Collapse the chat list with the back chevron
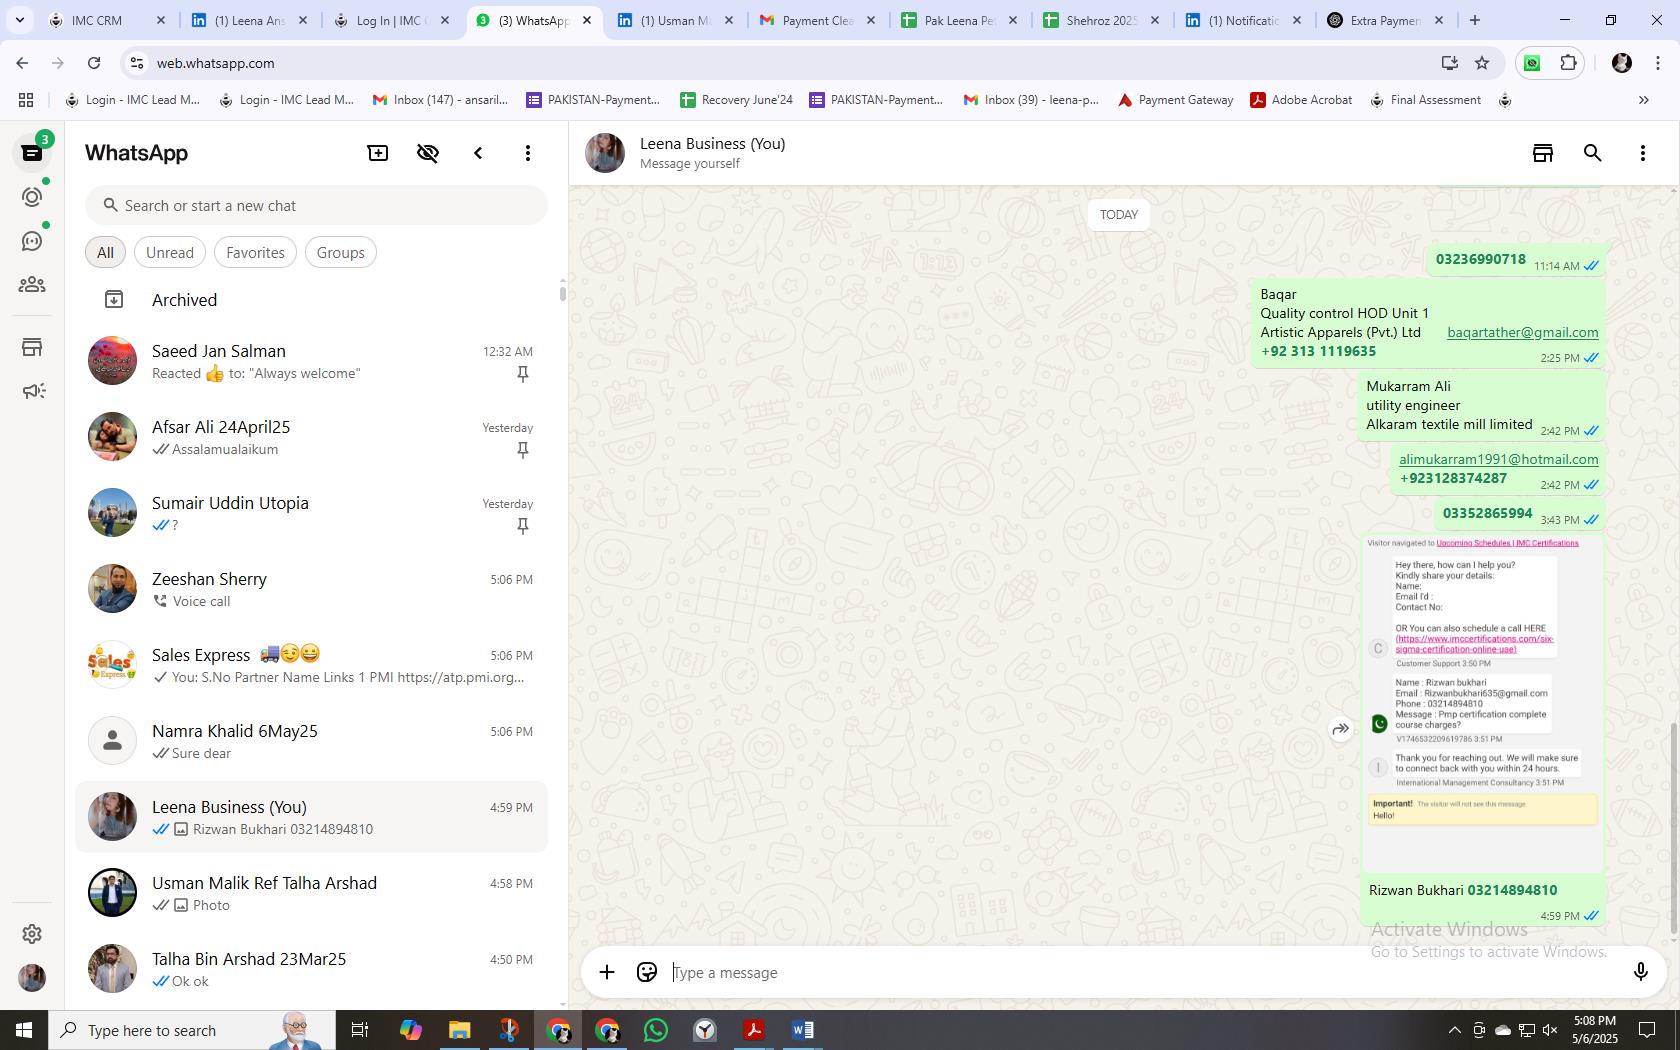The width and height of the screenshot is (1680, 1050). (478, 153)
